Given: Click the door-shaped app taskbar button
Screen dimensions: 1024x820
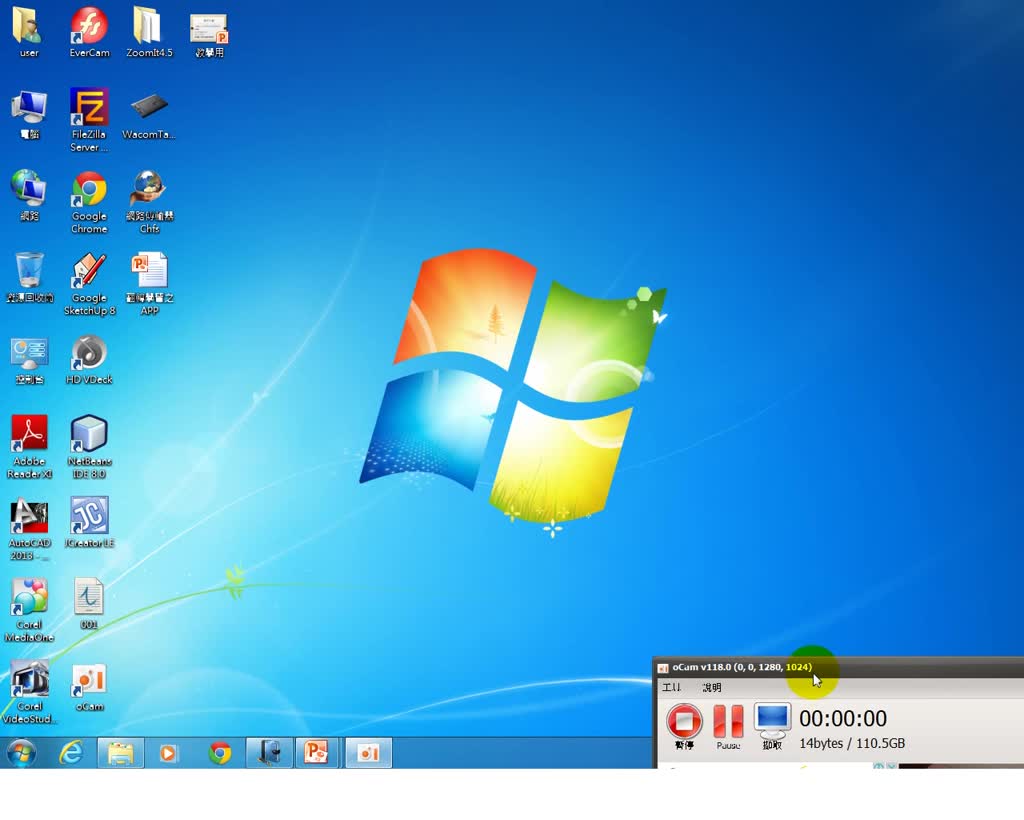Looking at the screenshot, I should coord(269,753).
